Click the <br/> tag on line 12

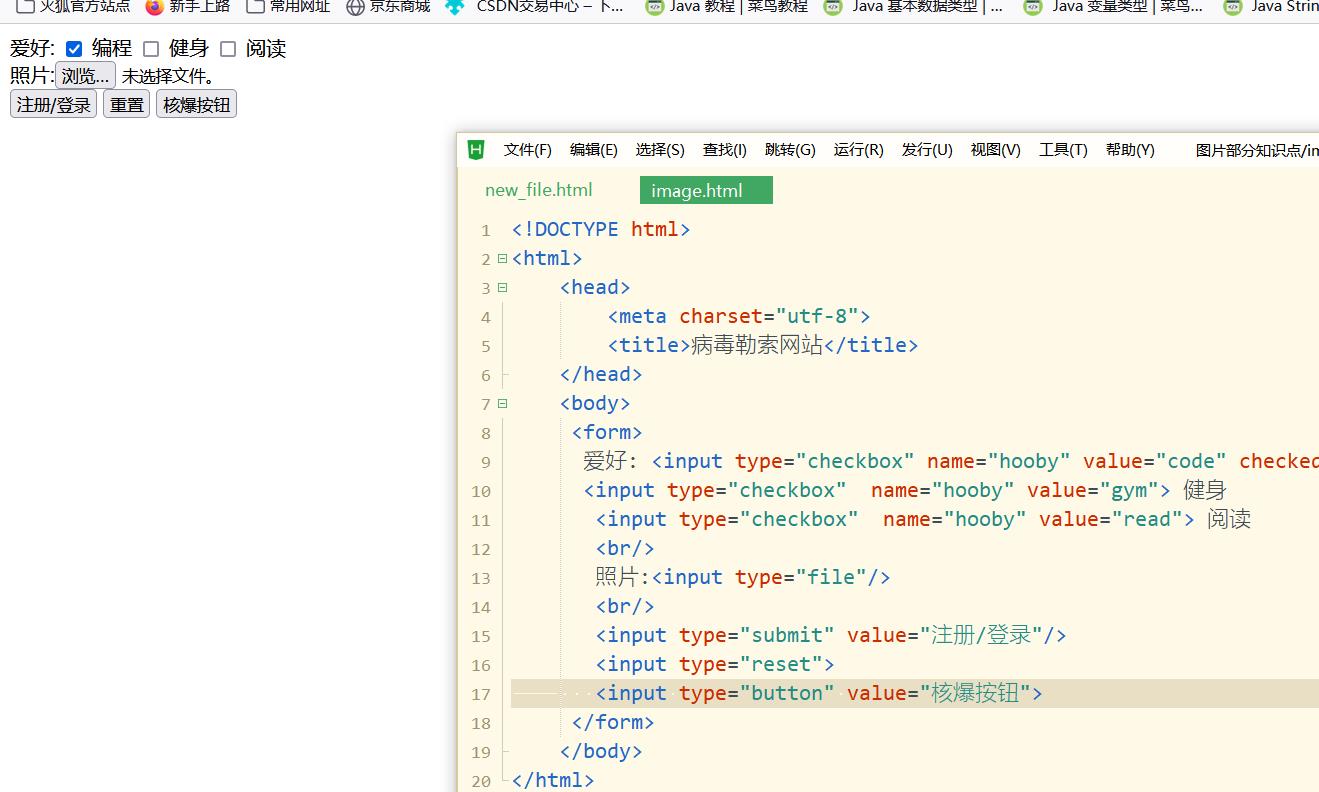(x=625, y=548)
